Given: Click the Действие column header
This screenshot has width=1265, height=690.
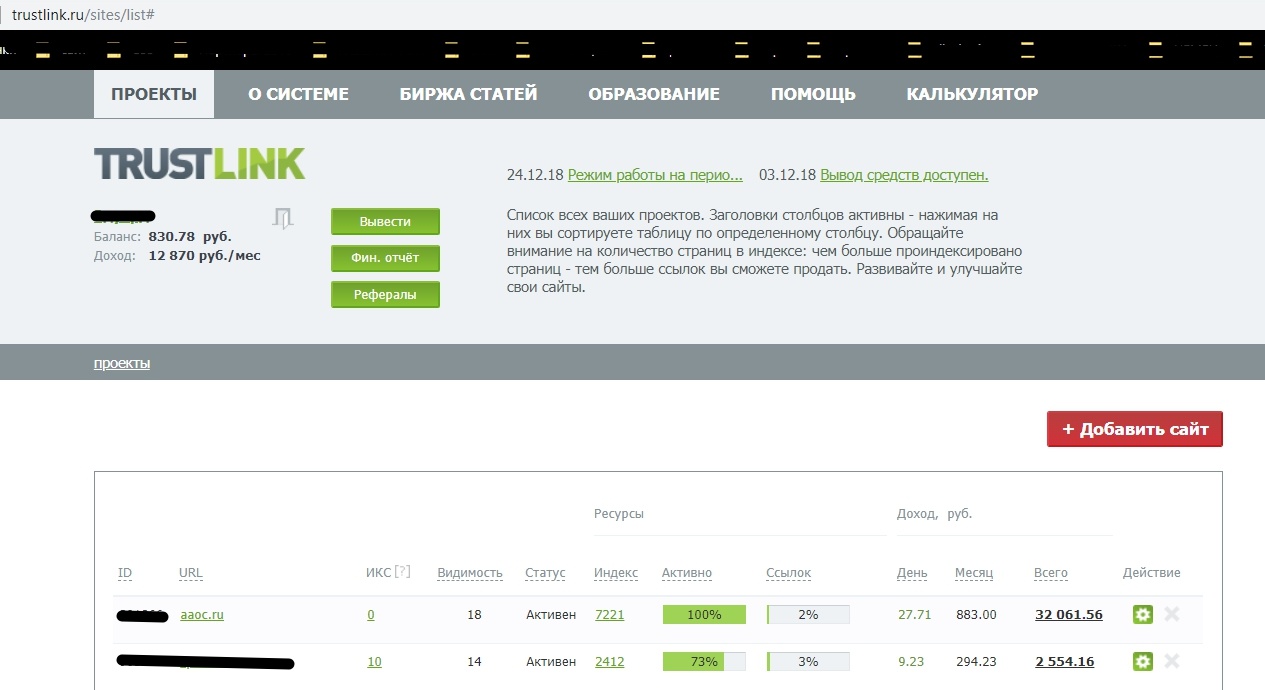Looking at the screenshot, I should click(1151, 573).
